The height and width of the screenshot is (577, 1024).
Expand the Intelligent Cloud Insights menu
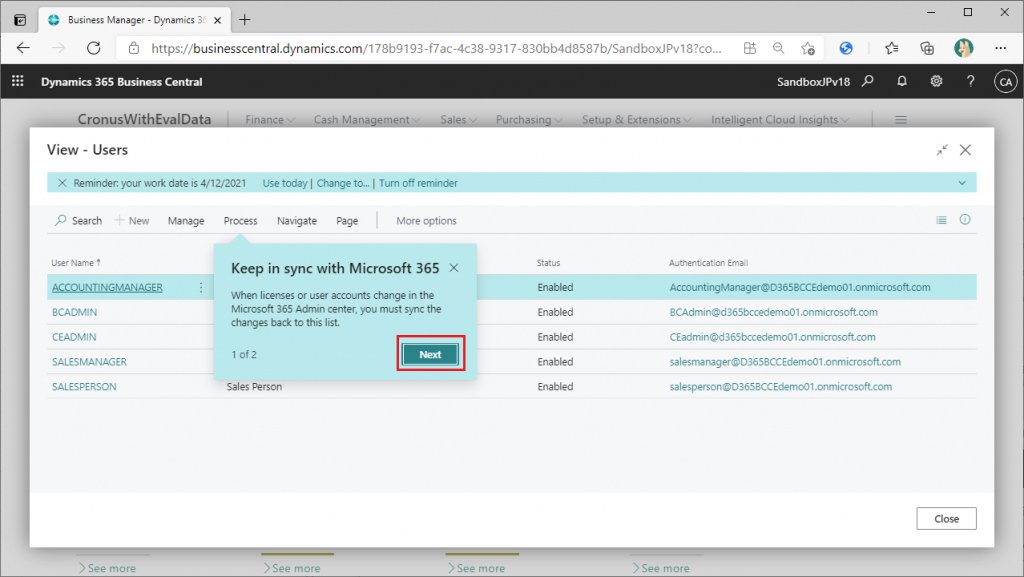pos(780,119)
